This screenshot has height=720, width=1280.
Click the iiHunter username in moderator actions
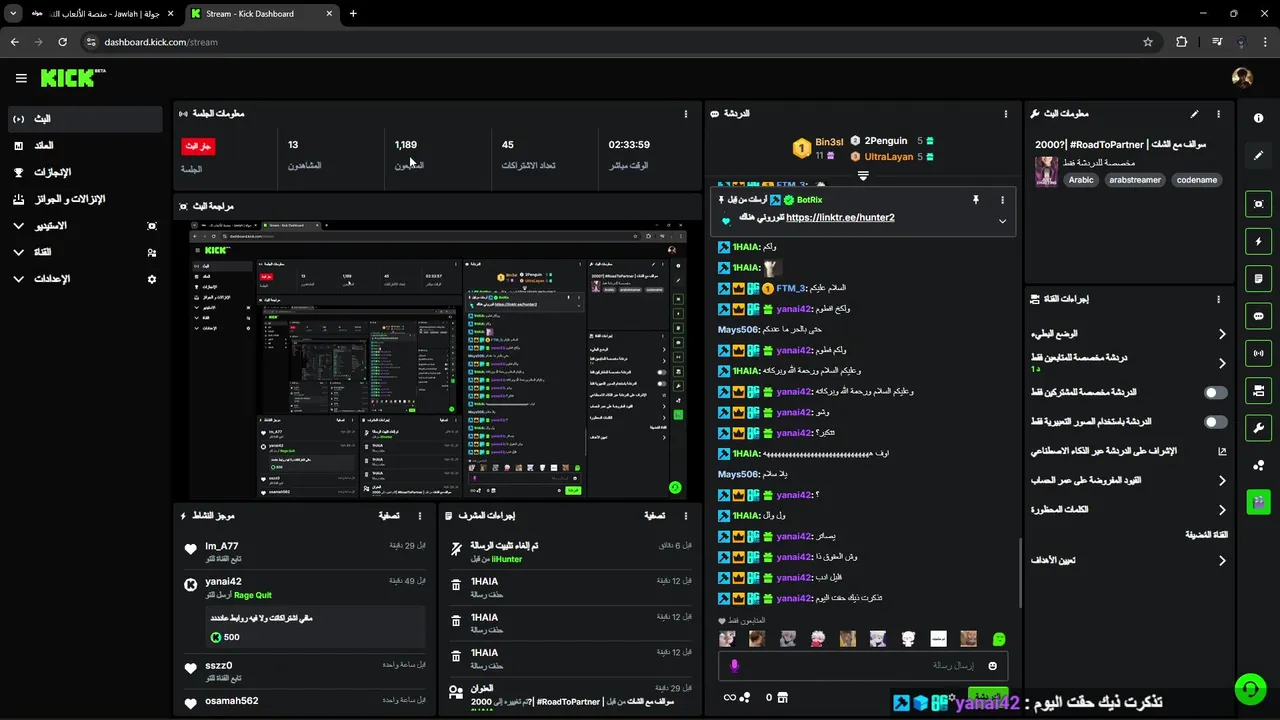tap(507, 559)
